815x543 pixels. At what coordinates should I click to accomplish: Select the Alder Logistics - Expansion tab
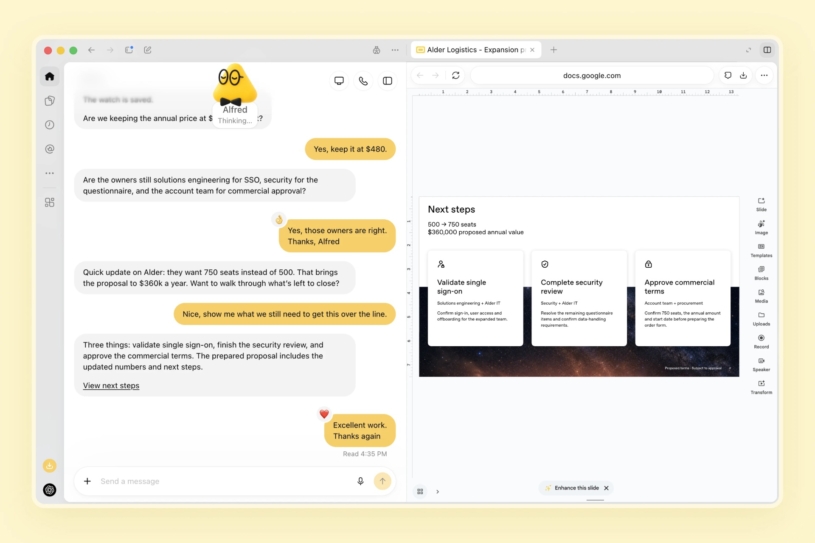[476, 50]
